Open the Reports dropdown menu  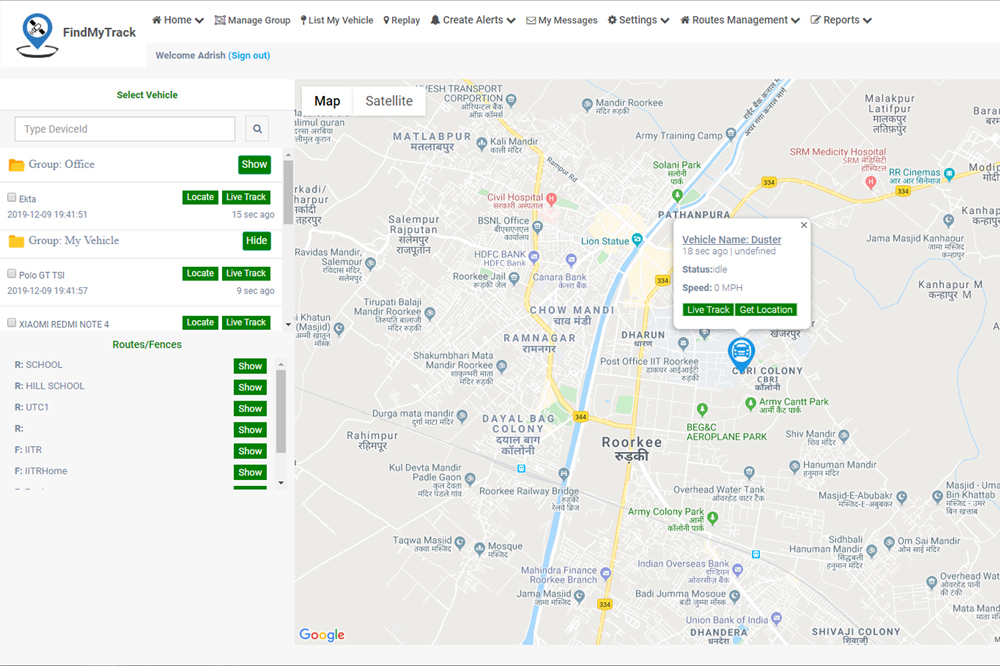tap(841, 20)
